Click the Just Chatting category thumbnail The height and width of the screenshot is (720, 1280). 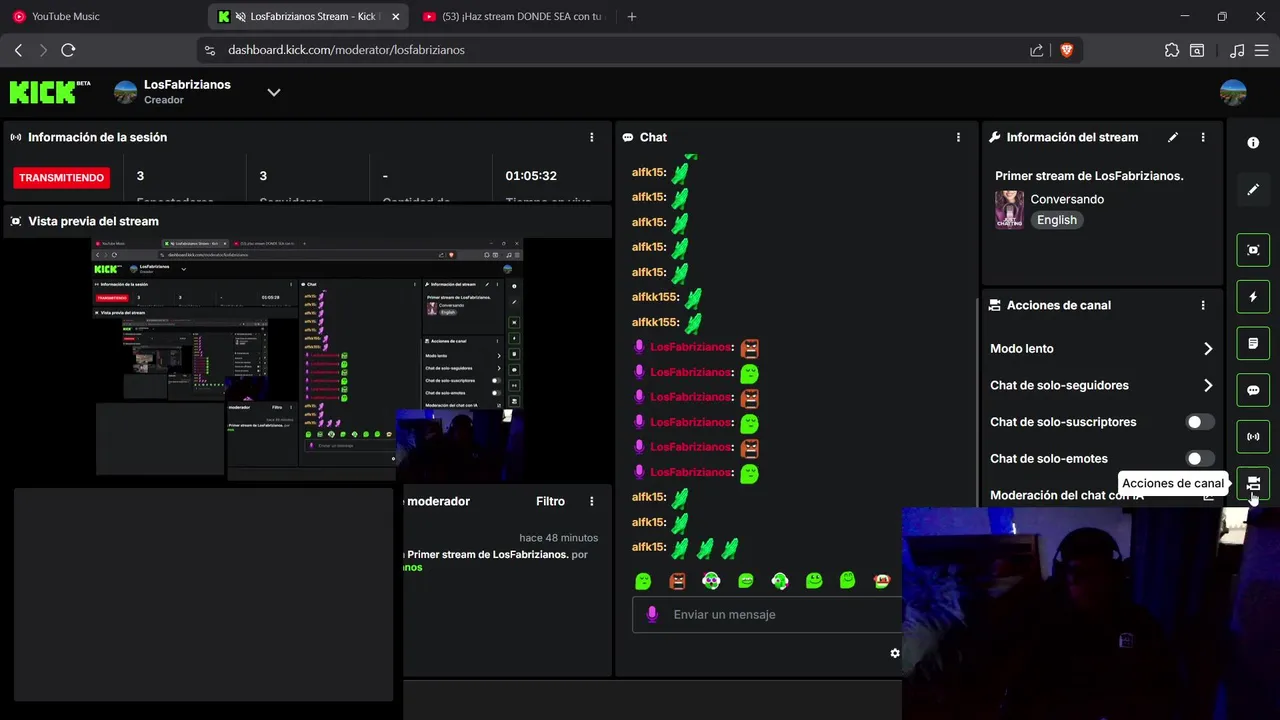point(1009,210)
